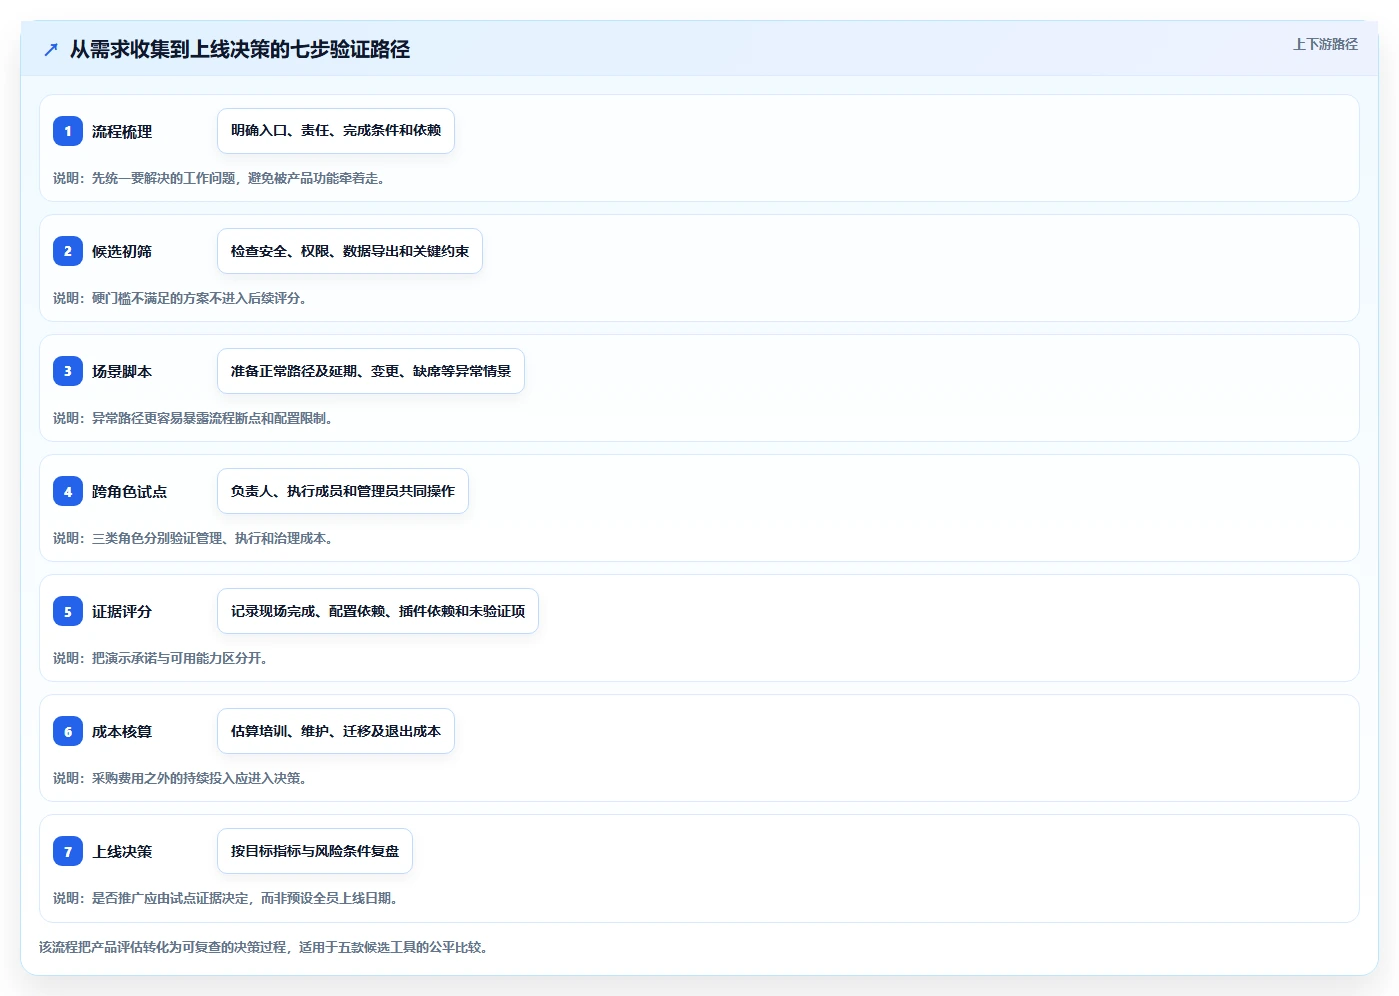
Task: Click the step title 证据评分
Action: (122, 612)
